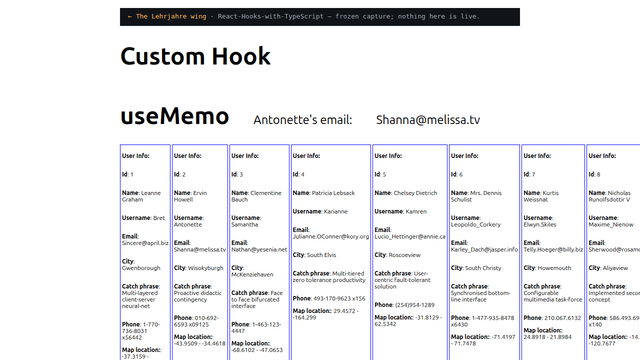640x360 pixels.
Task: Select email 'Nathan@yesenia.net'
Action: click(259, 249)
